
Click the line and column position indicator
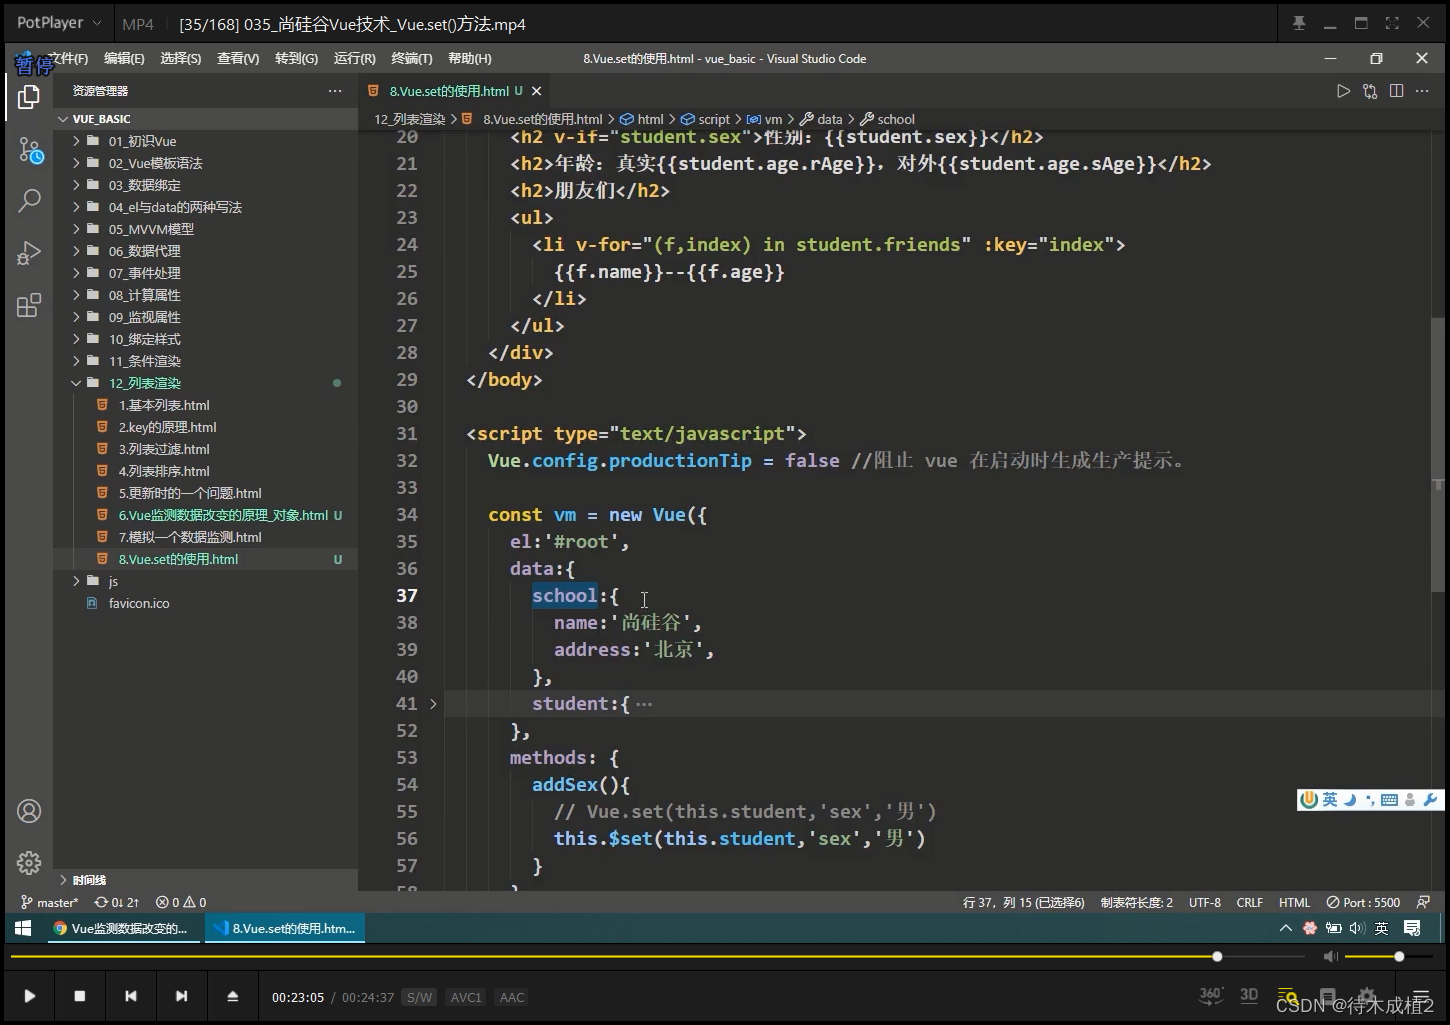tap(1024, 902)
